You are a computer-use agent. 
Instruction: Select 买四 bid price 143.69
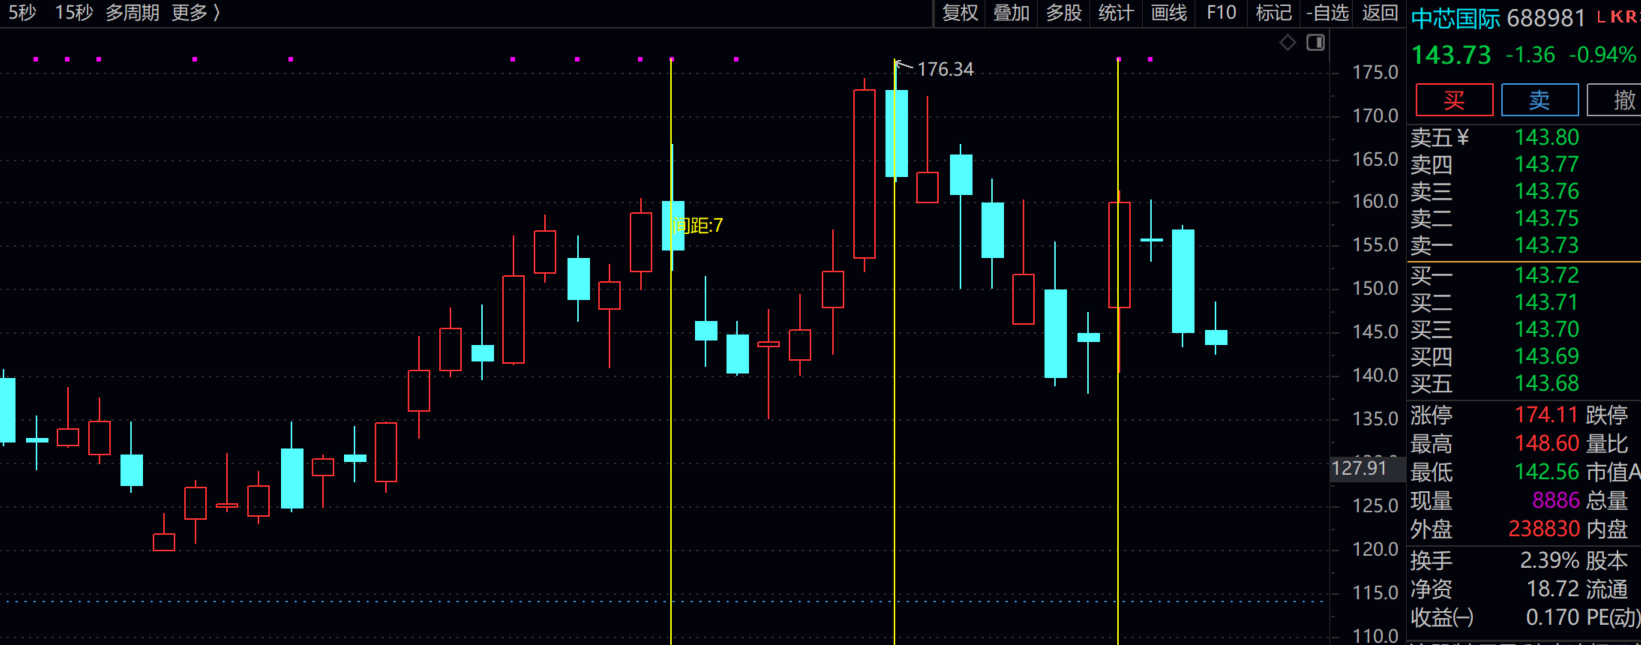tap(1546, 356)
